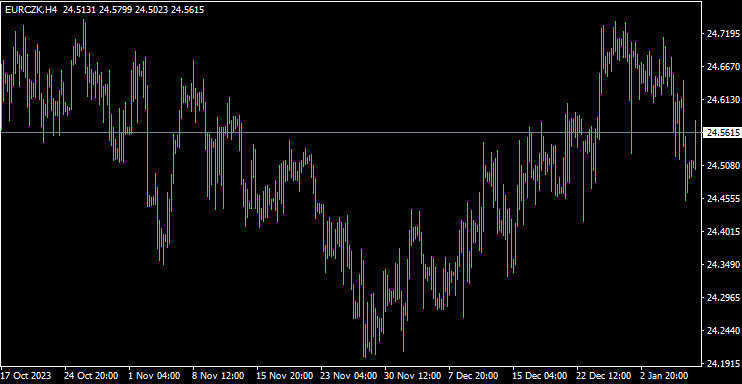Screen dimensions: 742x384
Task: Select the 17 Oct 2023 time marker
Action: tap(27, 376)
